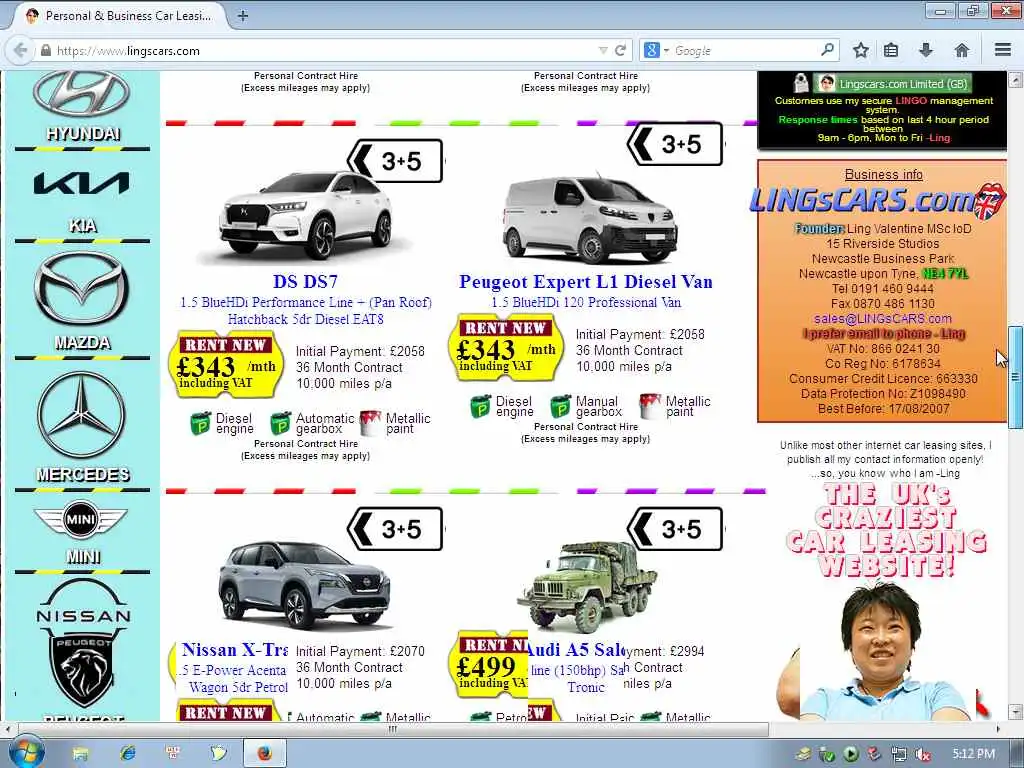1024x768 pixels.
Task: Open the Peugeot lion brand logo
Action: (83, 667)
